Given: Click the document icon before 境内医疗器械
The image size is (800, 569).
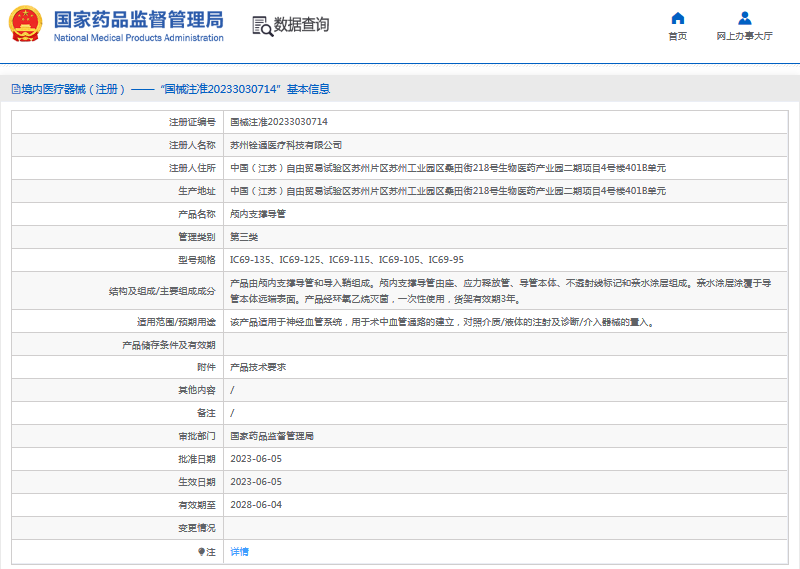Looking at the screenshot, I should [16, 89].
